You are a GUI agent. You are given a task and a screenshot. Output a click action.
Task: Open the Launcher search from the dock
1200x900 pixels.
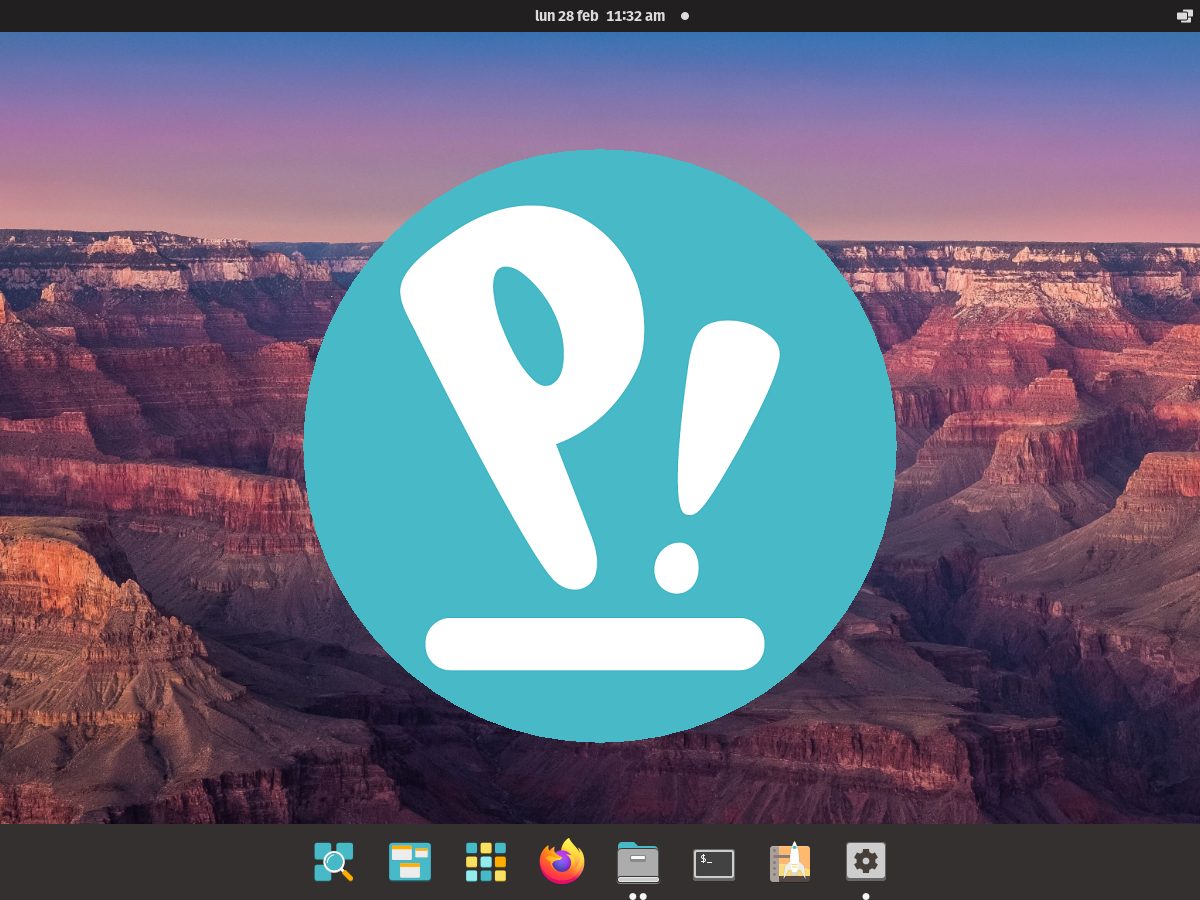coord(334,862)
